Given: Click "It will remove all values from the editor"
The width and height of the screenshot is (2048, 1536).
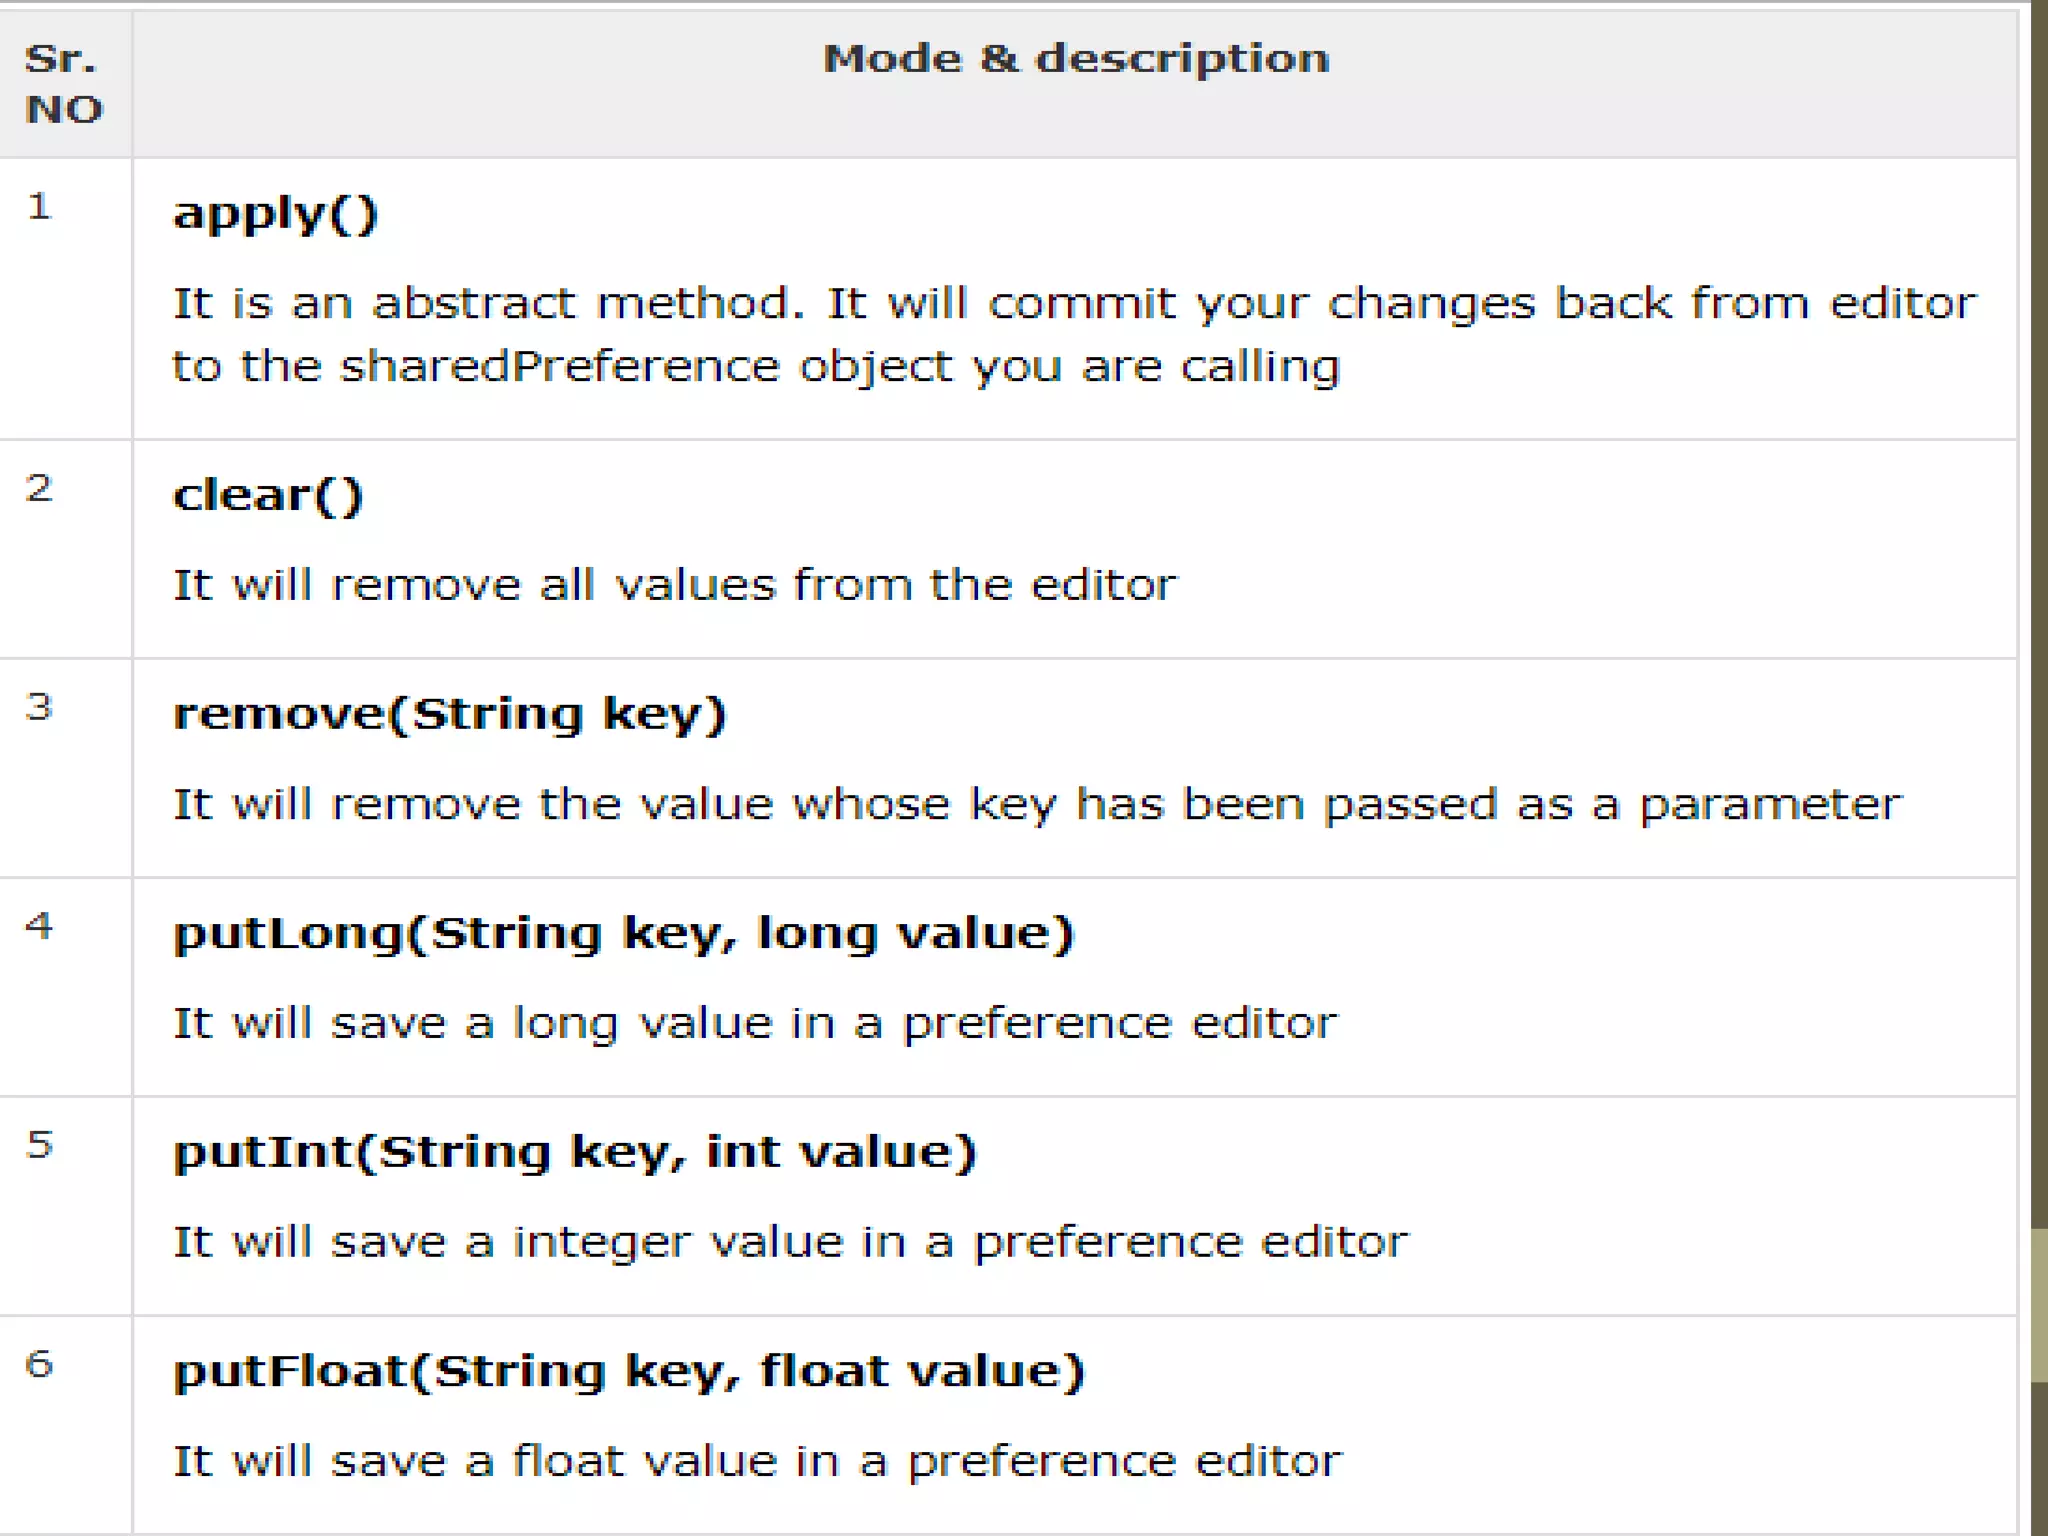Looking at the screenshot, I should coord(676,585).
